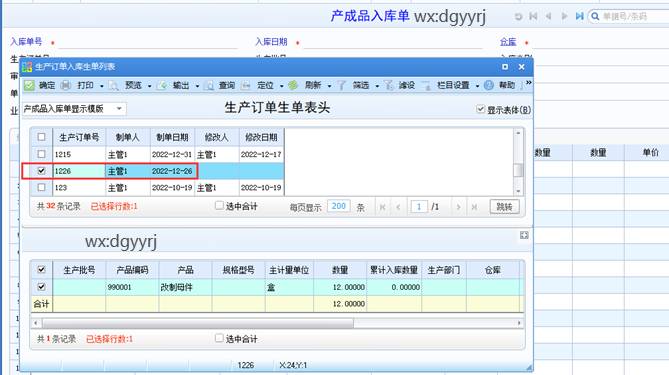Open 产成品入库单显示模版 template dropdown
Image resolution: width=669 pixels, height=375 pixels.
click(x=119, y=109)
